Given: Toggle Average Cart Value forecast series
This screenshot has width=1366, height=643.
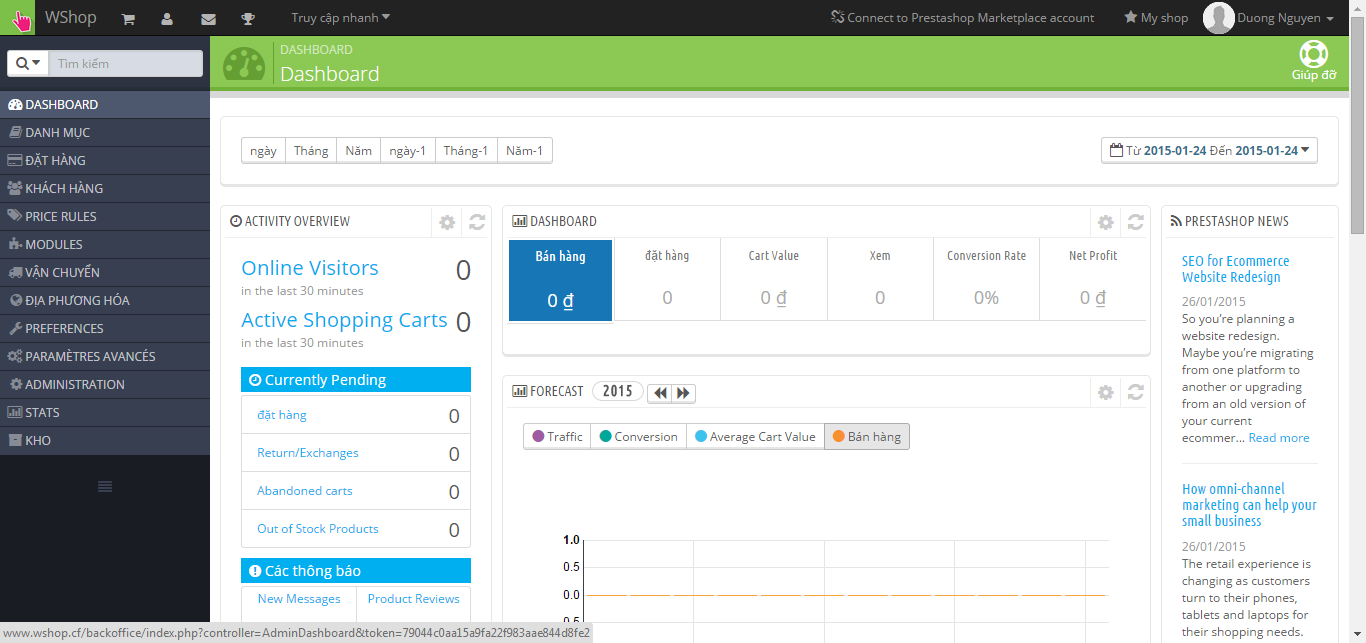Looking at the screenshot, I should [x=755, y=437].
